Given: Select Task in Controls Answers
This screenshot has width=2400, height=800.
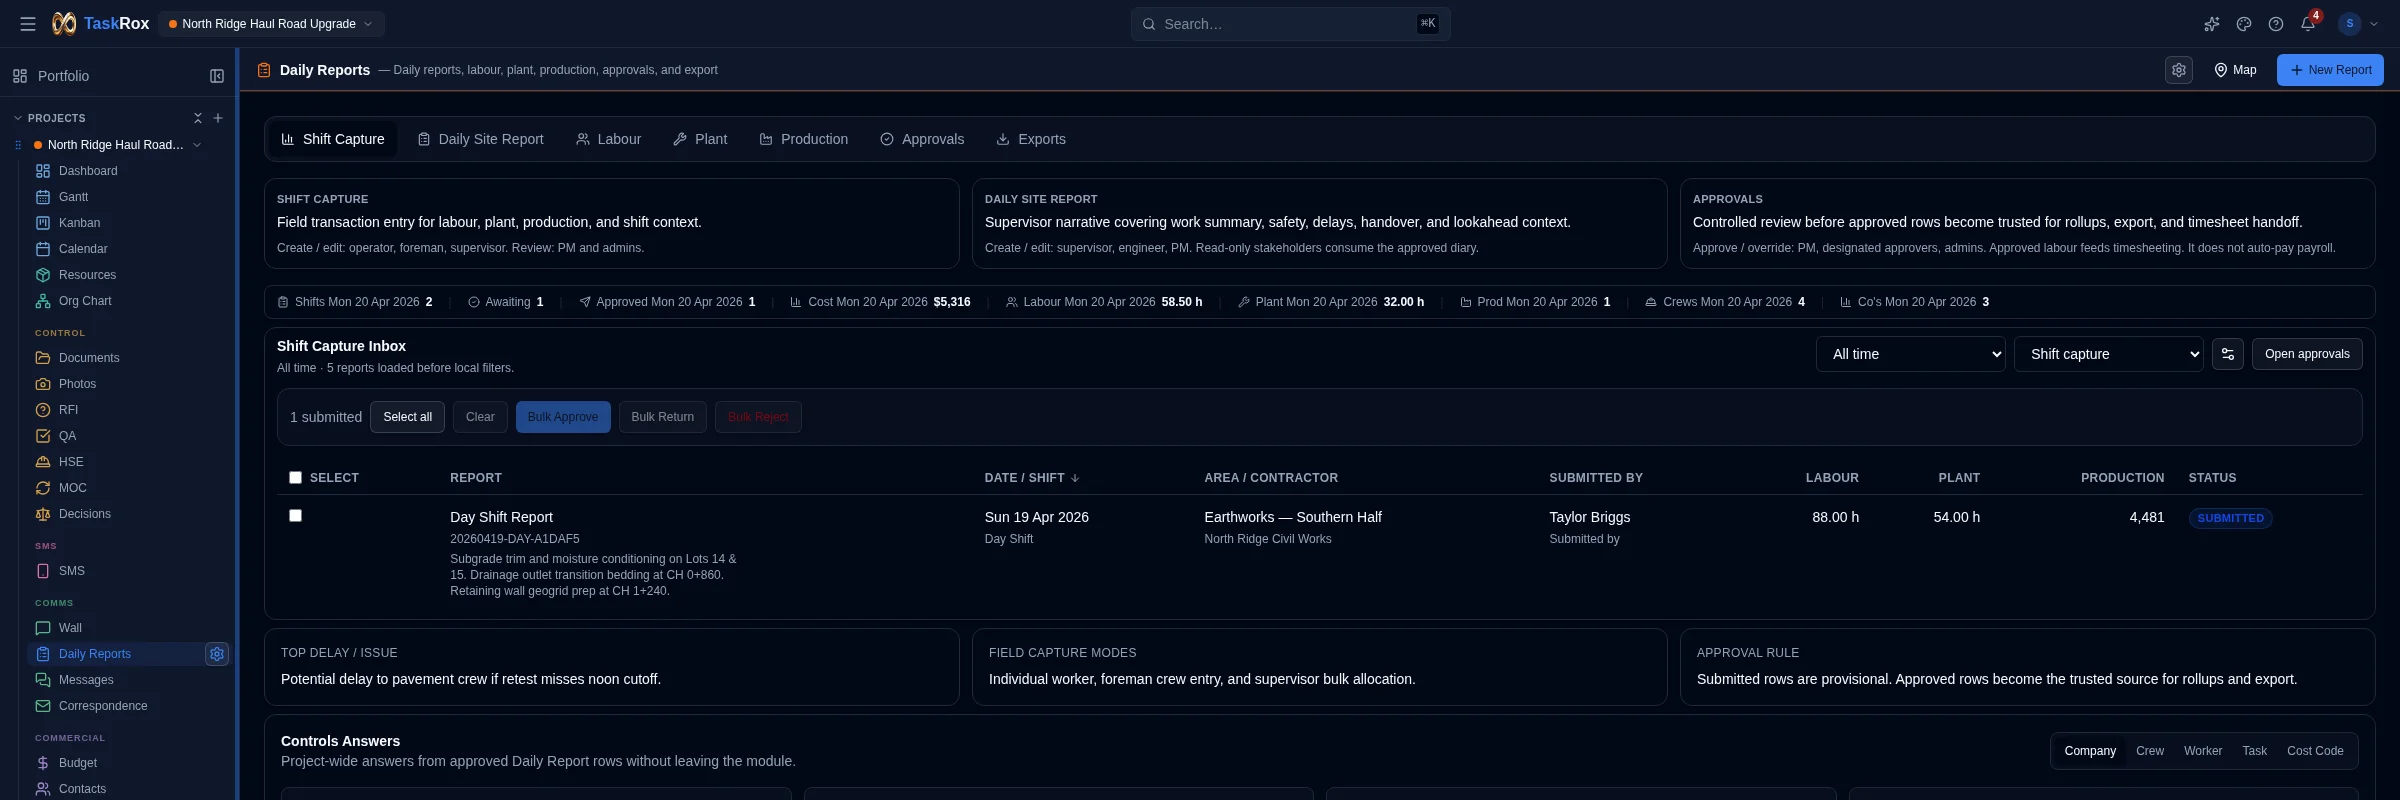Looking at the screenshot, I should (2254, 751).
